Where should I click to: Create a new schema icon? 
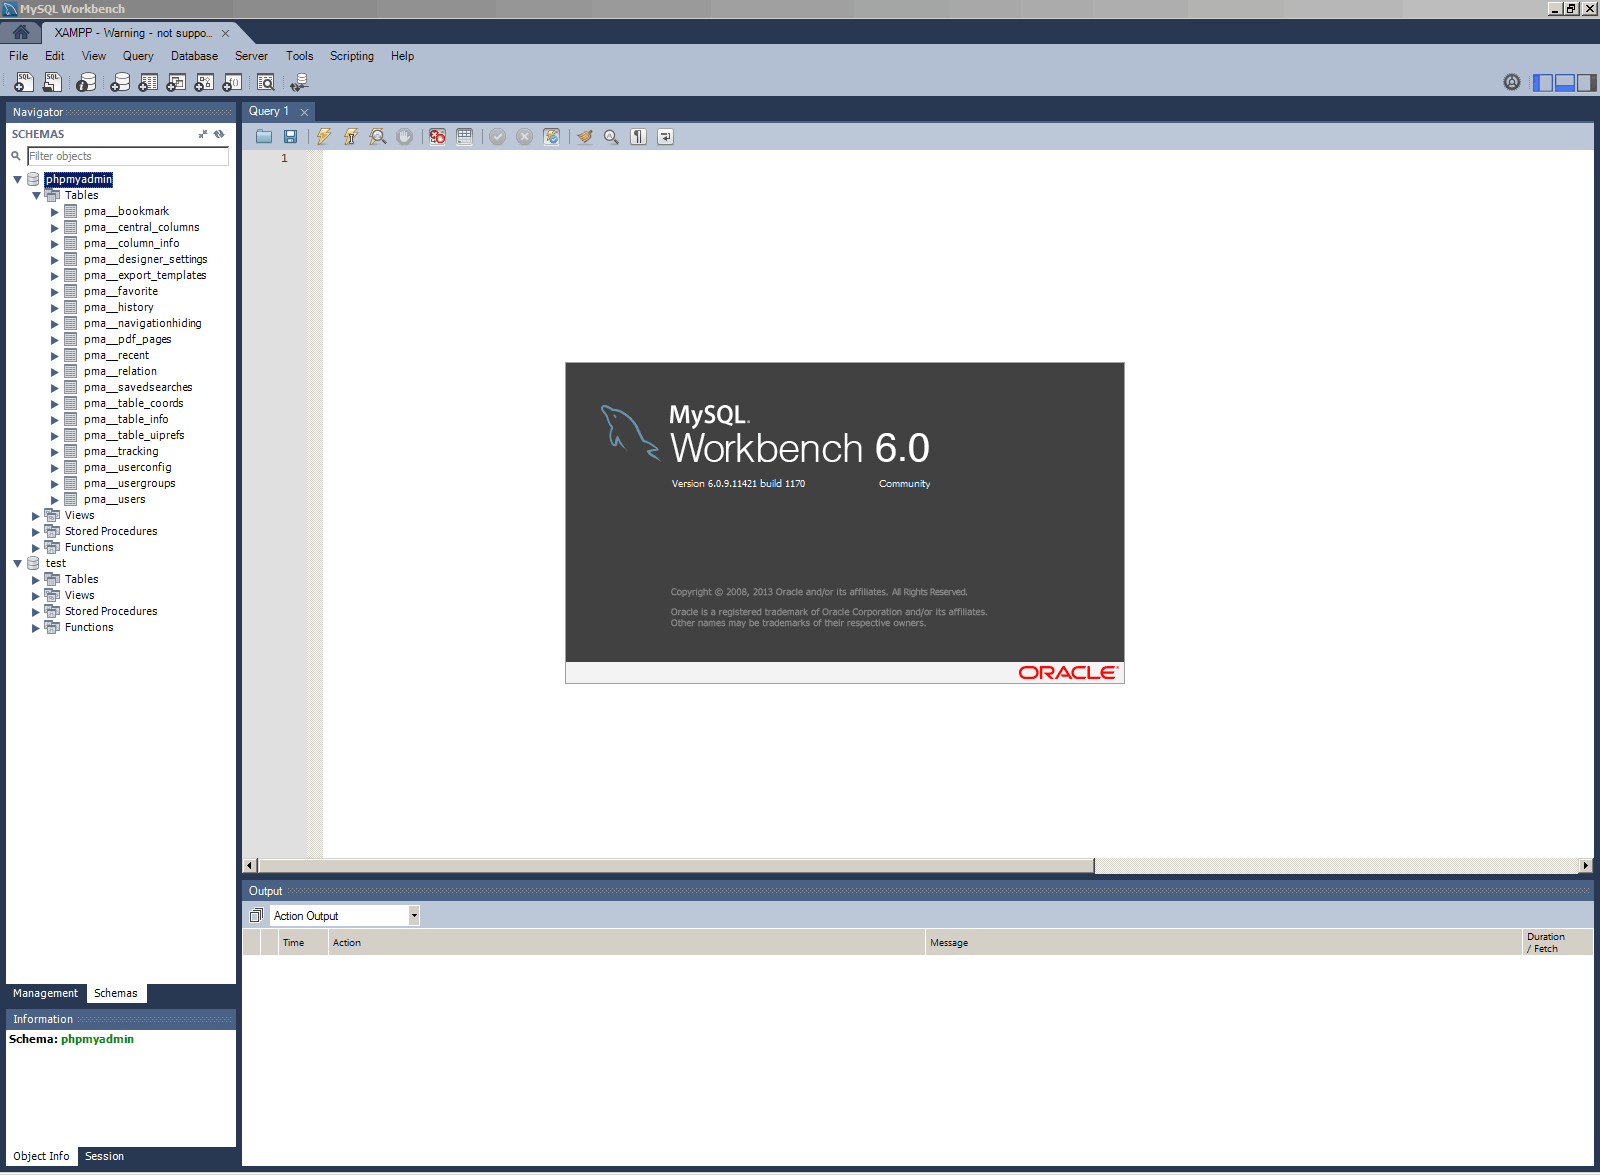point(120,82)
